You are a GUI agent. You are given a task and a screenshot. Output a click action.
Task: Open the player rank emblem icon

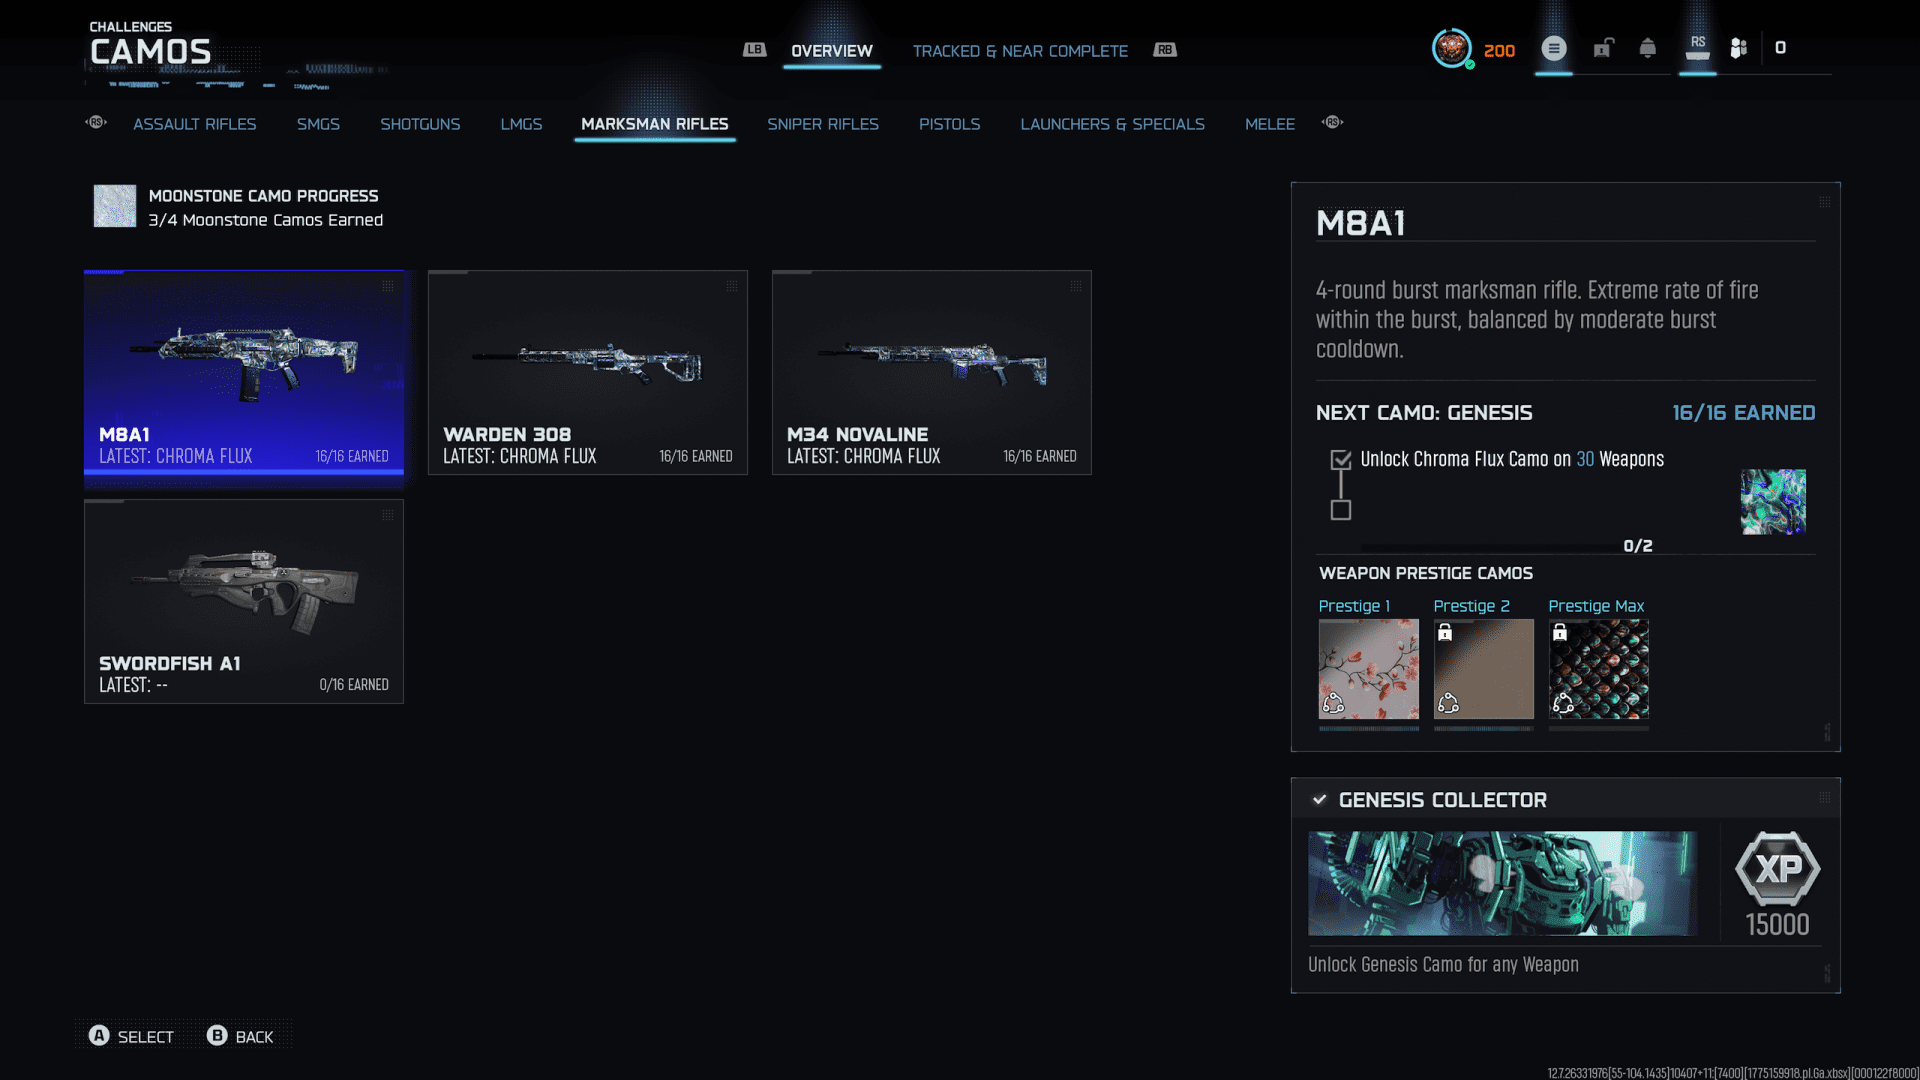(1451, 48)
